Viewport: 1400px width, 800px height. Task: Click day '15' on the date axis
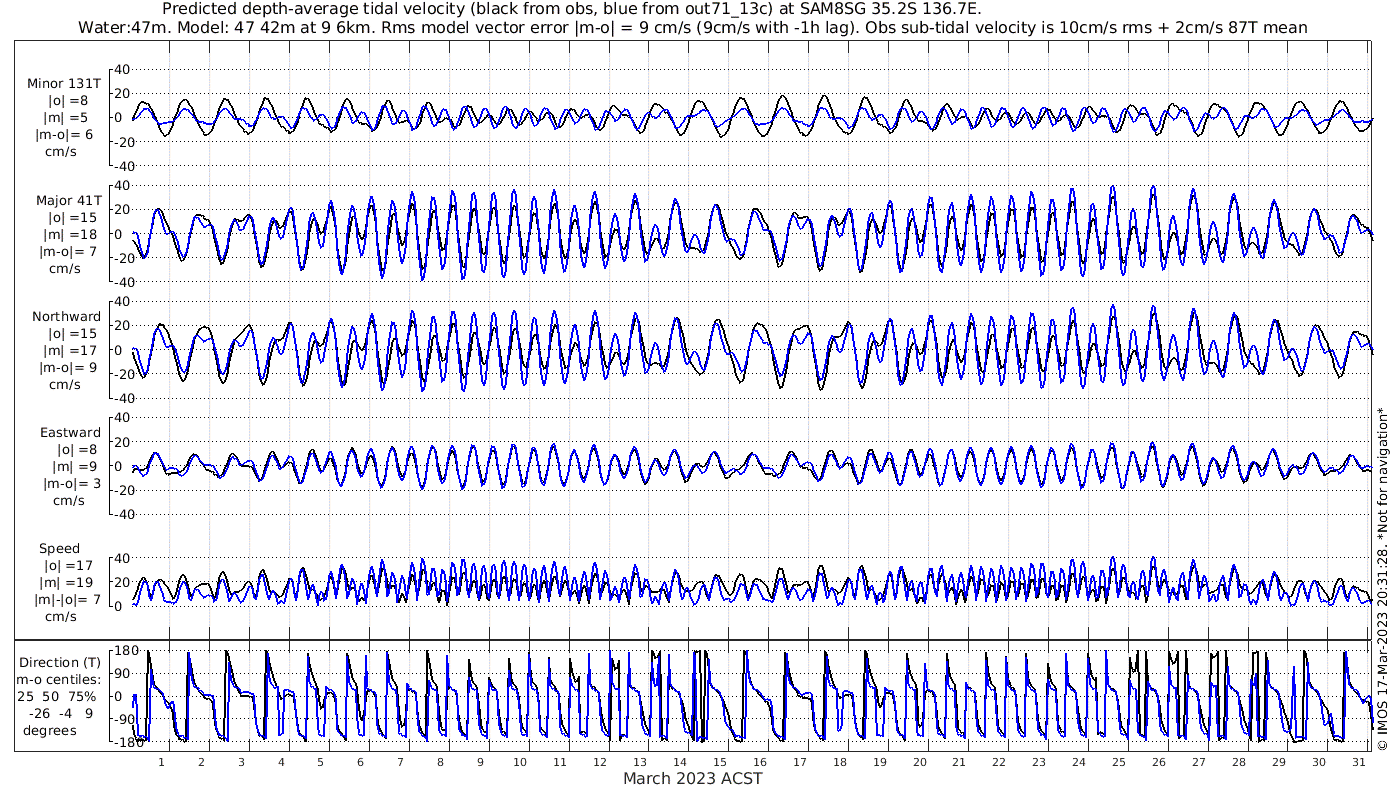pos(719,762)
